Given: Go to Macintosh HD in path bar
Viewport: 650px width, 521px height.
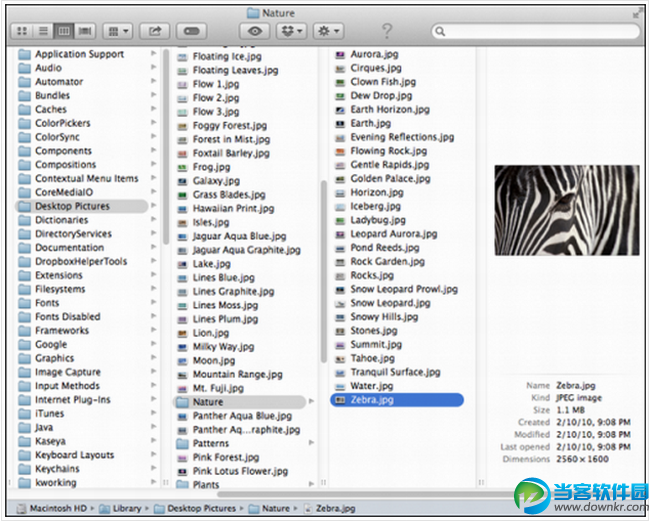Looking at the screenshot, I should point(52,508).
